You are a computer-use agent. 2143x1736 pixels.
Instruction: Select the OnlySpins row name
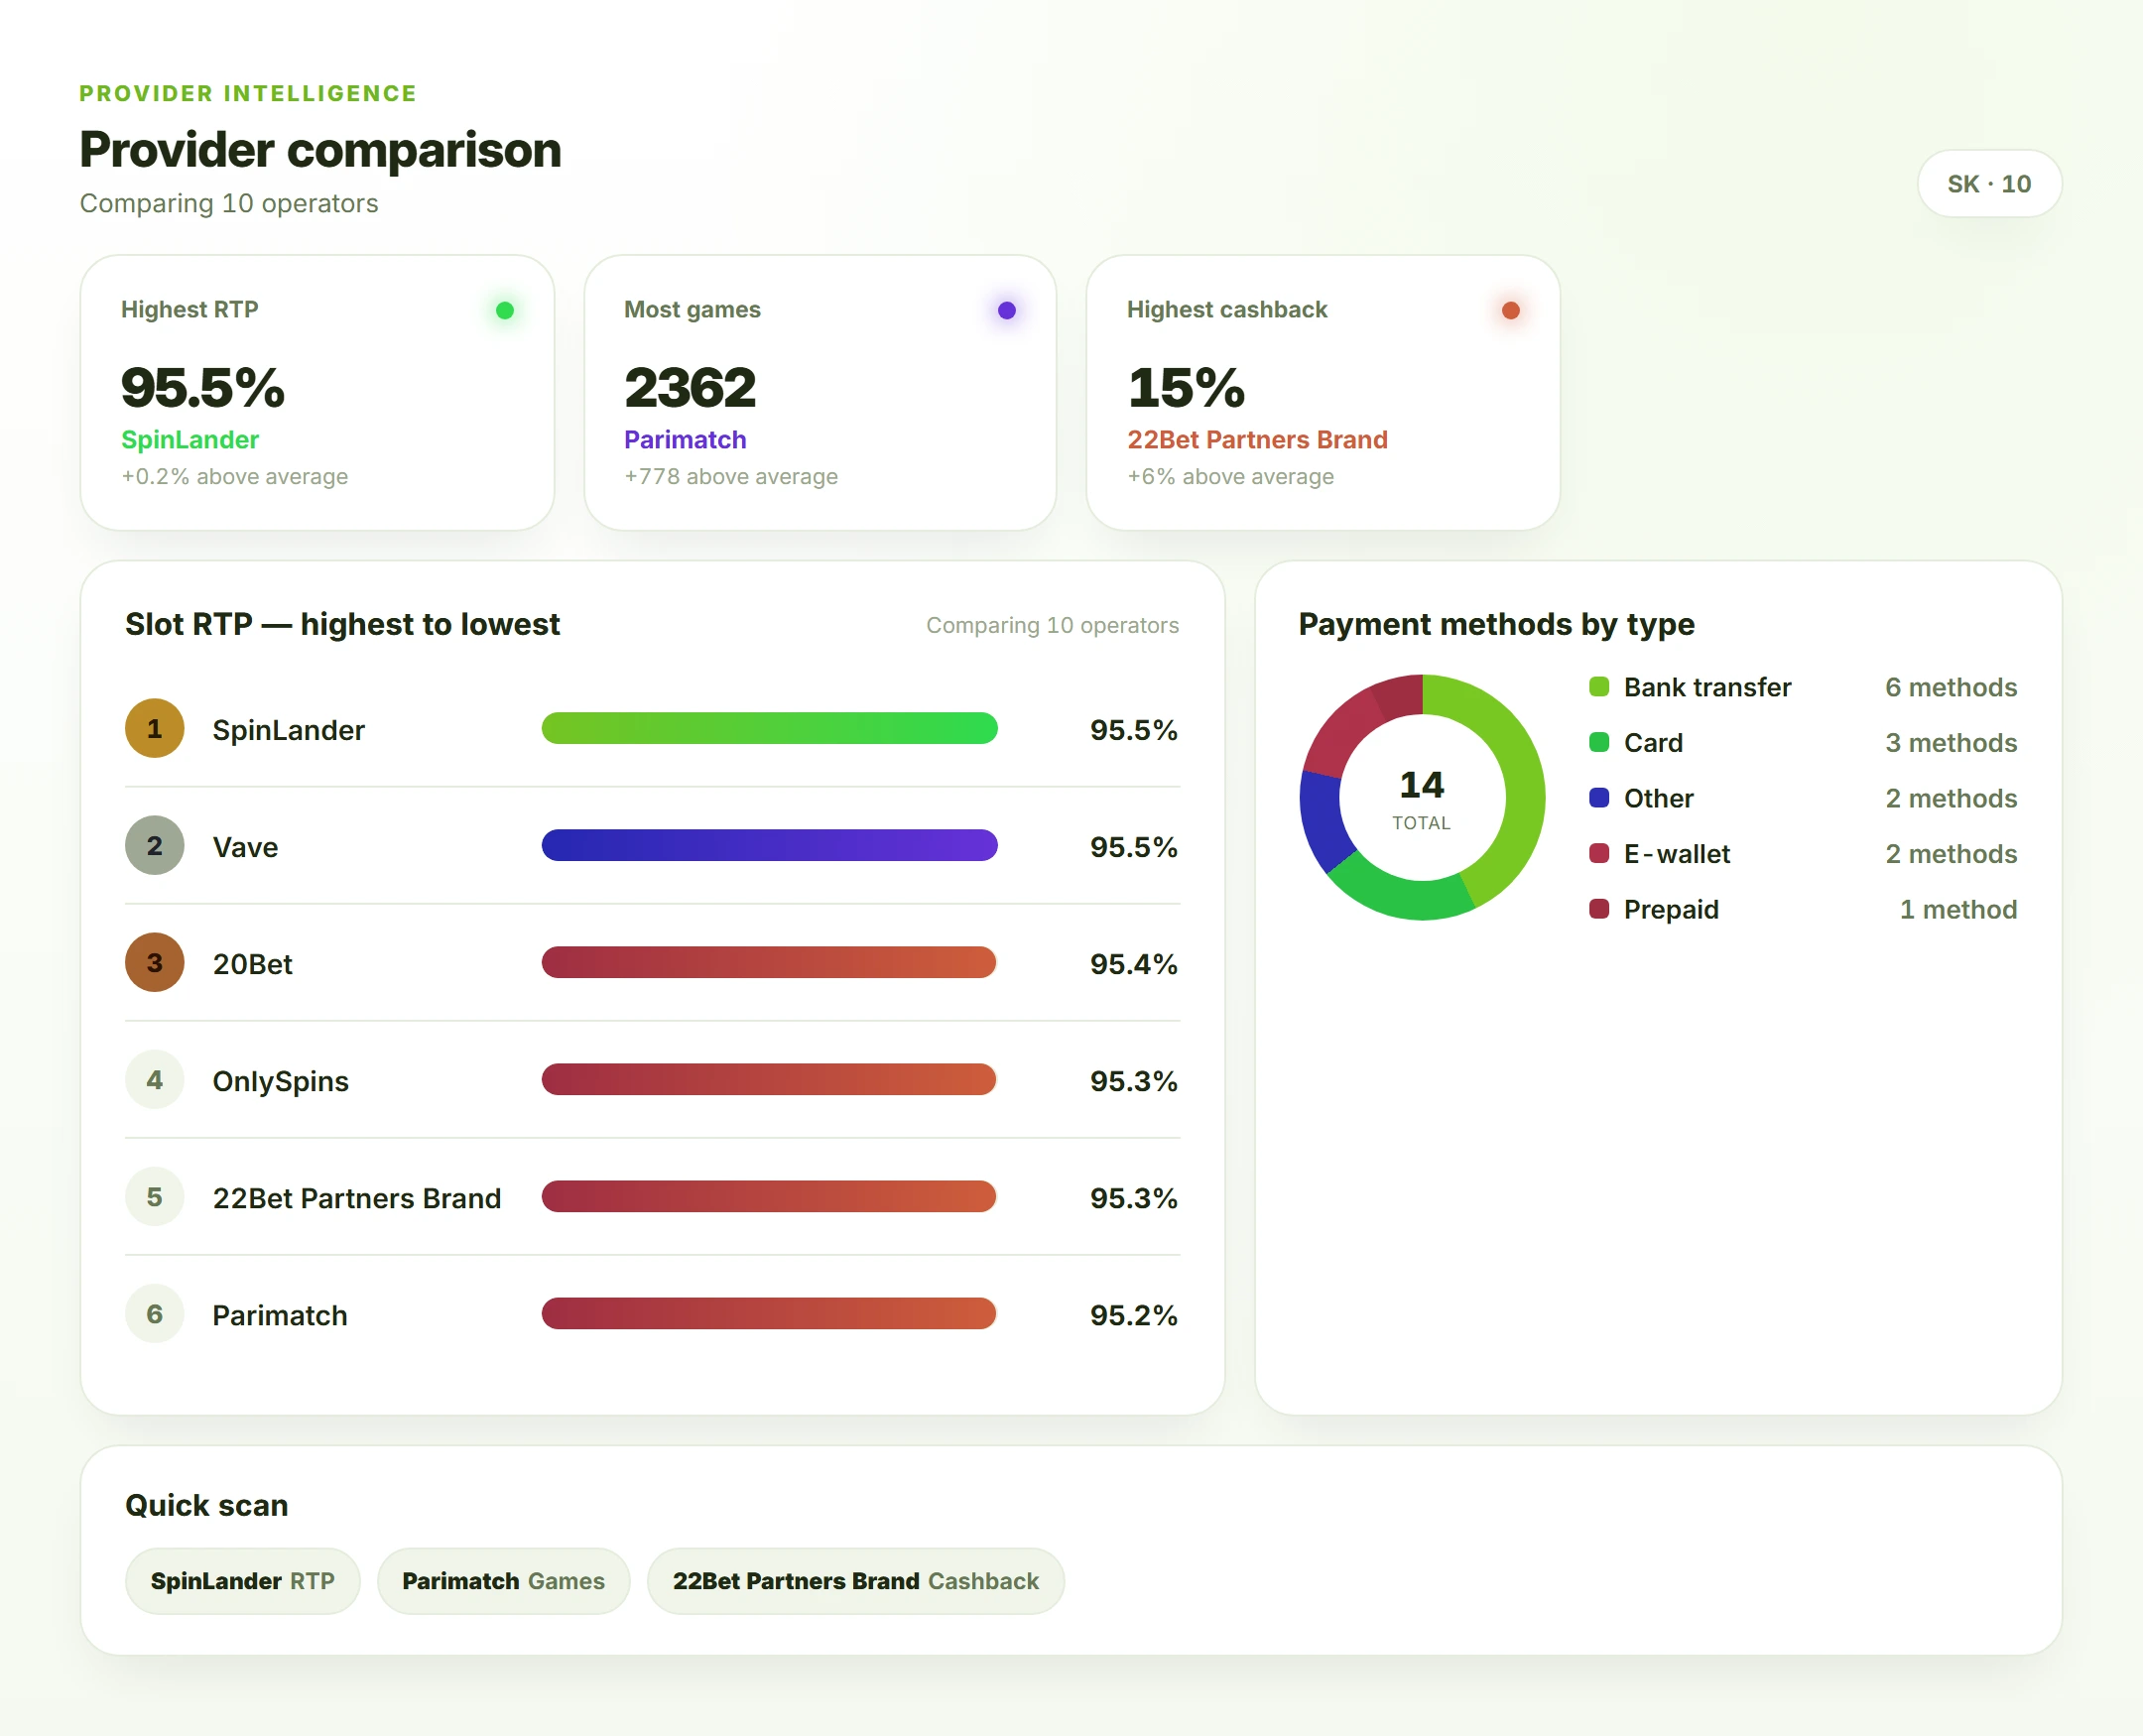click(280, 1081)
